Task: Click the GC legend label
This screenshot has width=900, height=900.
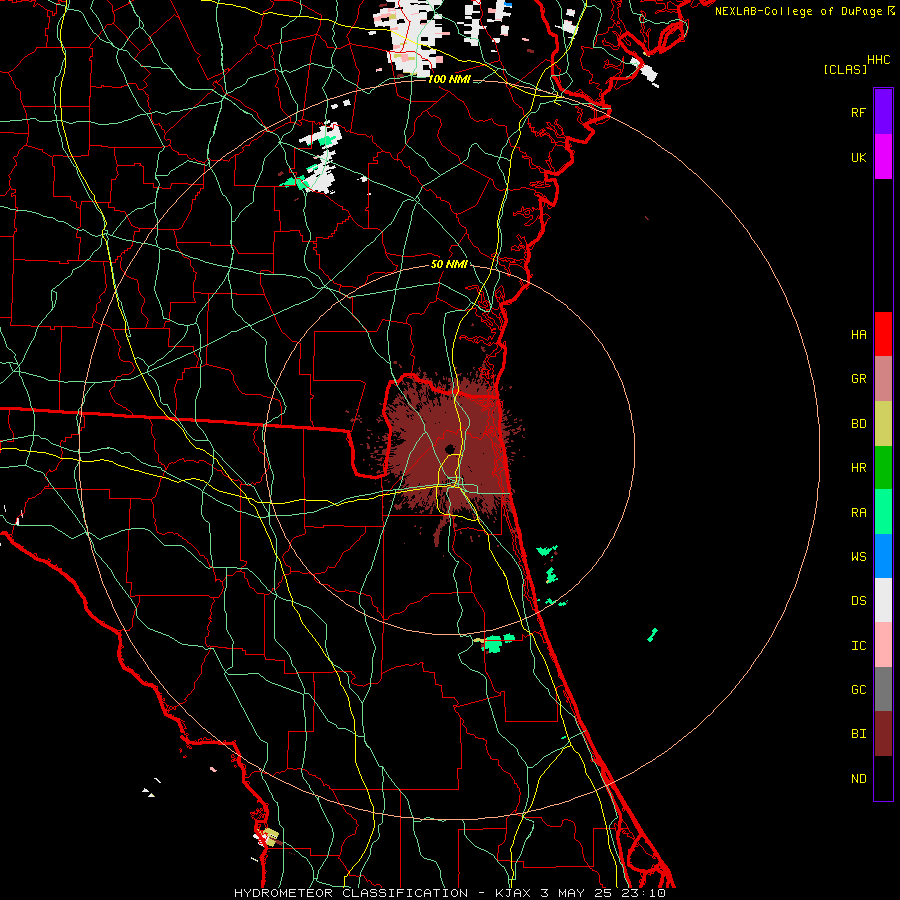Action: 858,690
